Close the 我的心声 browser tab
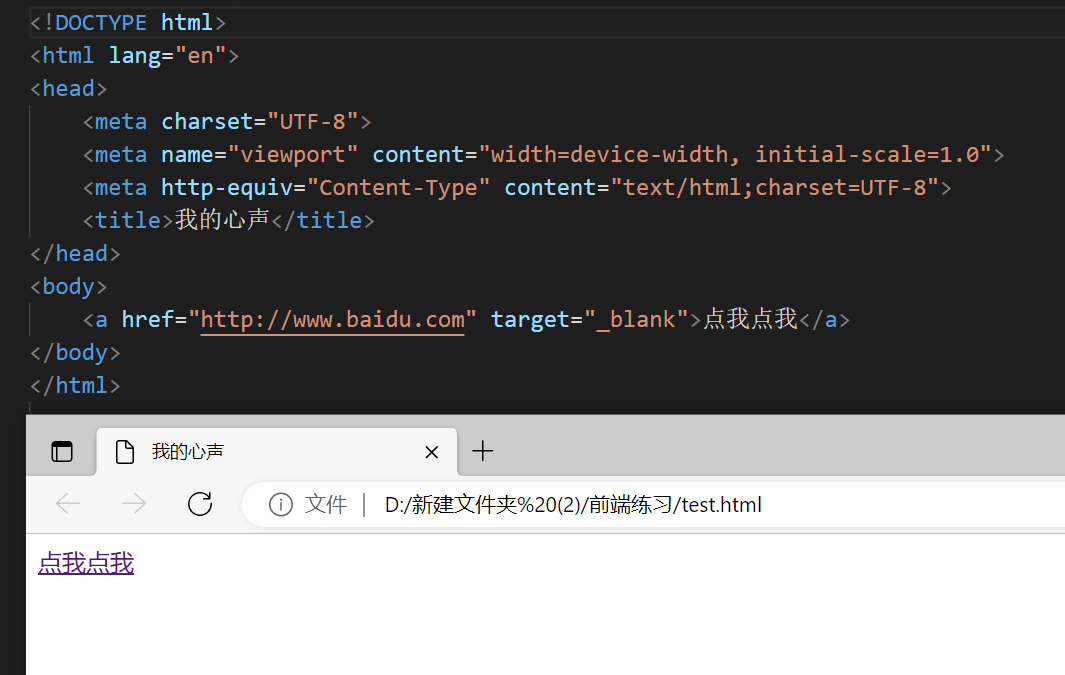This screenshot has width=1065, height=675. pyautogui.click(x=431, y=452)
